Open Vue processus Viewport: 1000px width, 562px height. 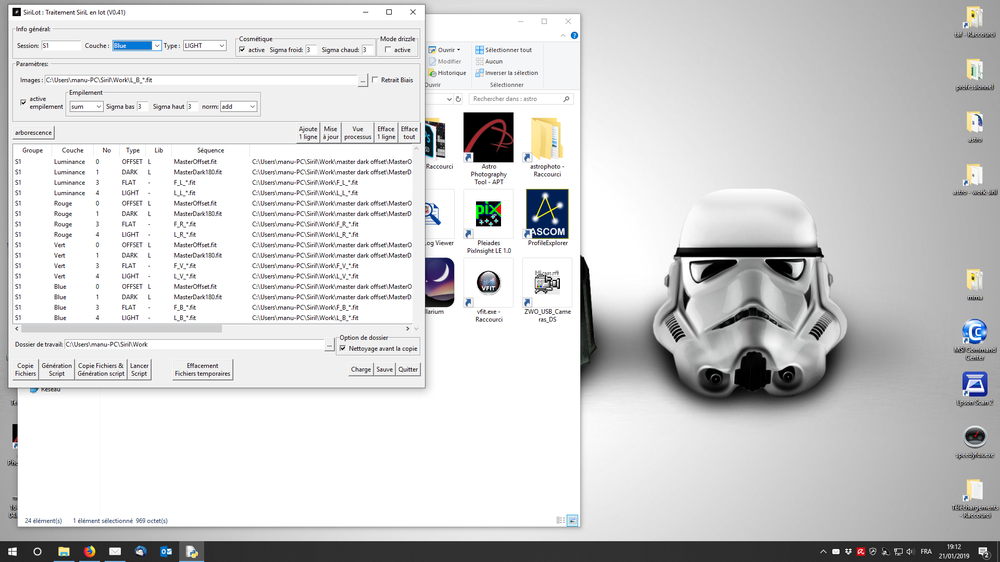pyautogui.click(x=358, y=133)
